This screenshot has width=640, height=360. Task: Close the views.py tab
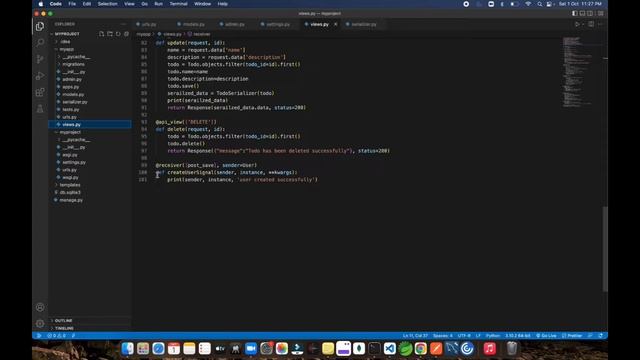click(x=336, y=24)
